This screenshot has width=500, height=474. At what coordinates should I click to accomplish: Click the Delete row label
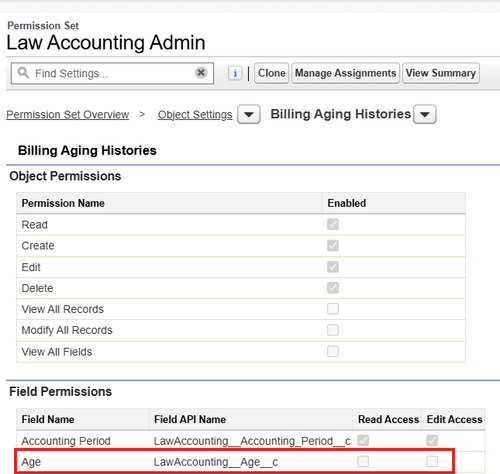(37, 288)
